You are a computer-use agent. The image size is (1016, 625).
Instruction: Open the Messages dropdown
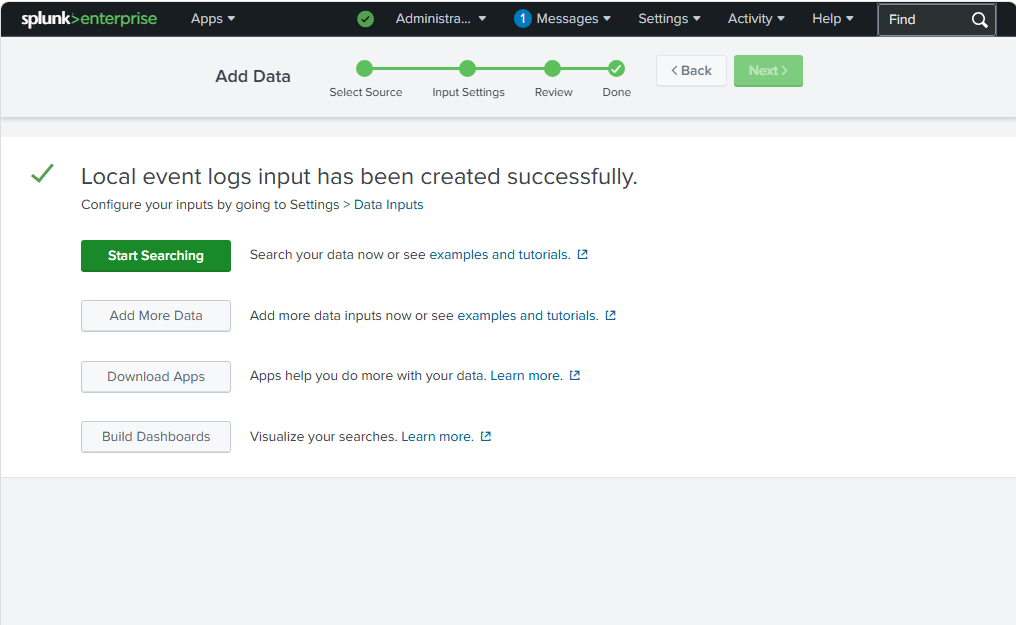click(x=573, y=19)
